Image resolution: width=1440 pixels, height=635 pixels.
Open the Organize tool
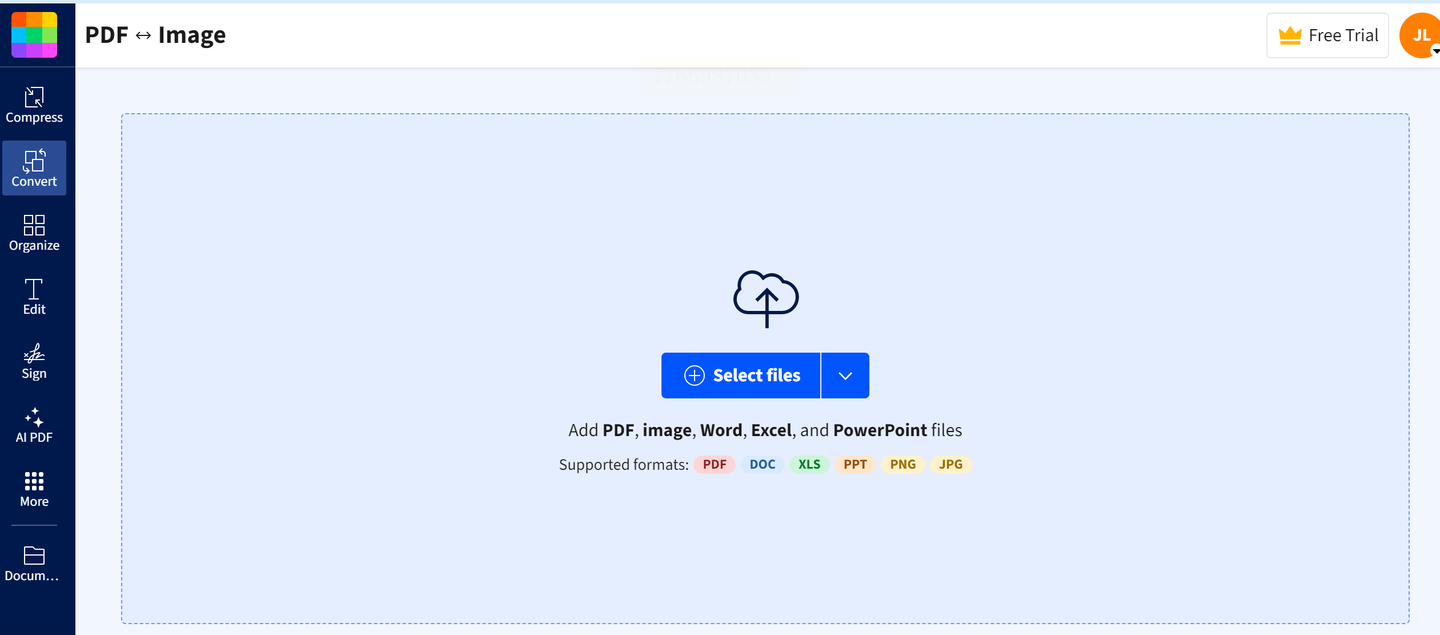tap(34, 232)
